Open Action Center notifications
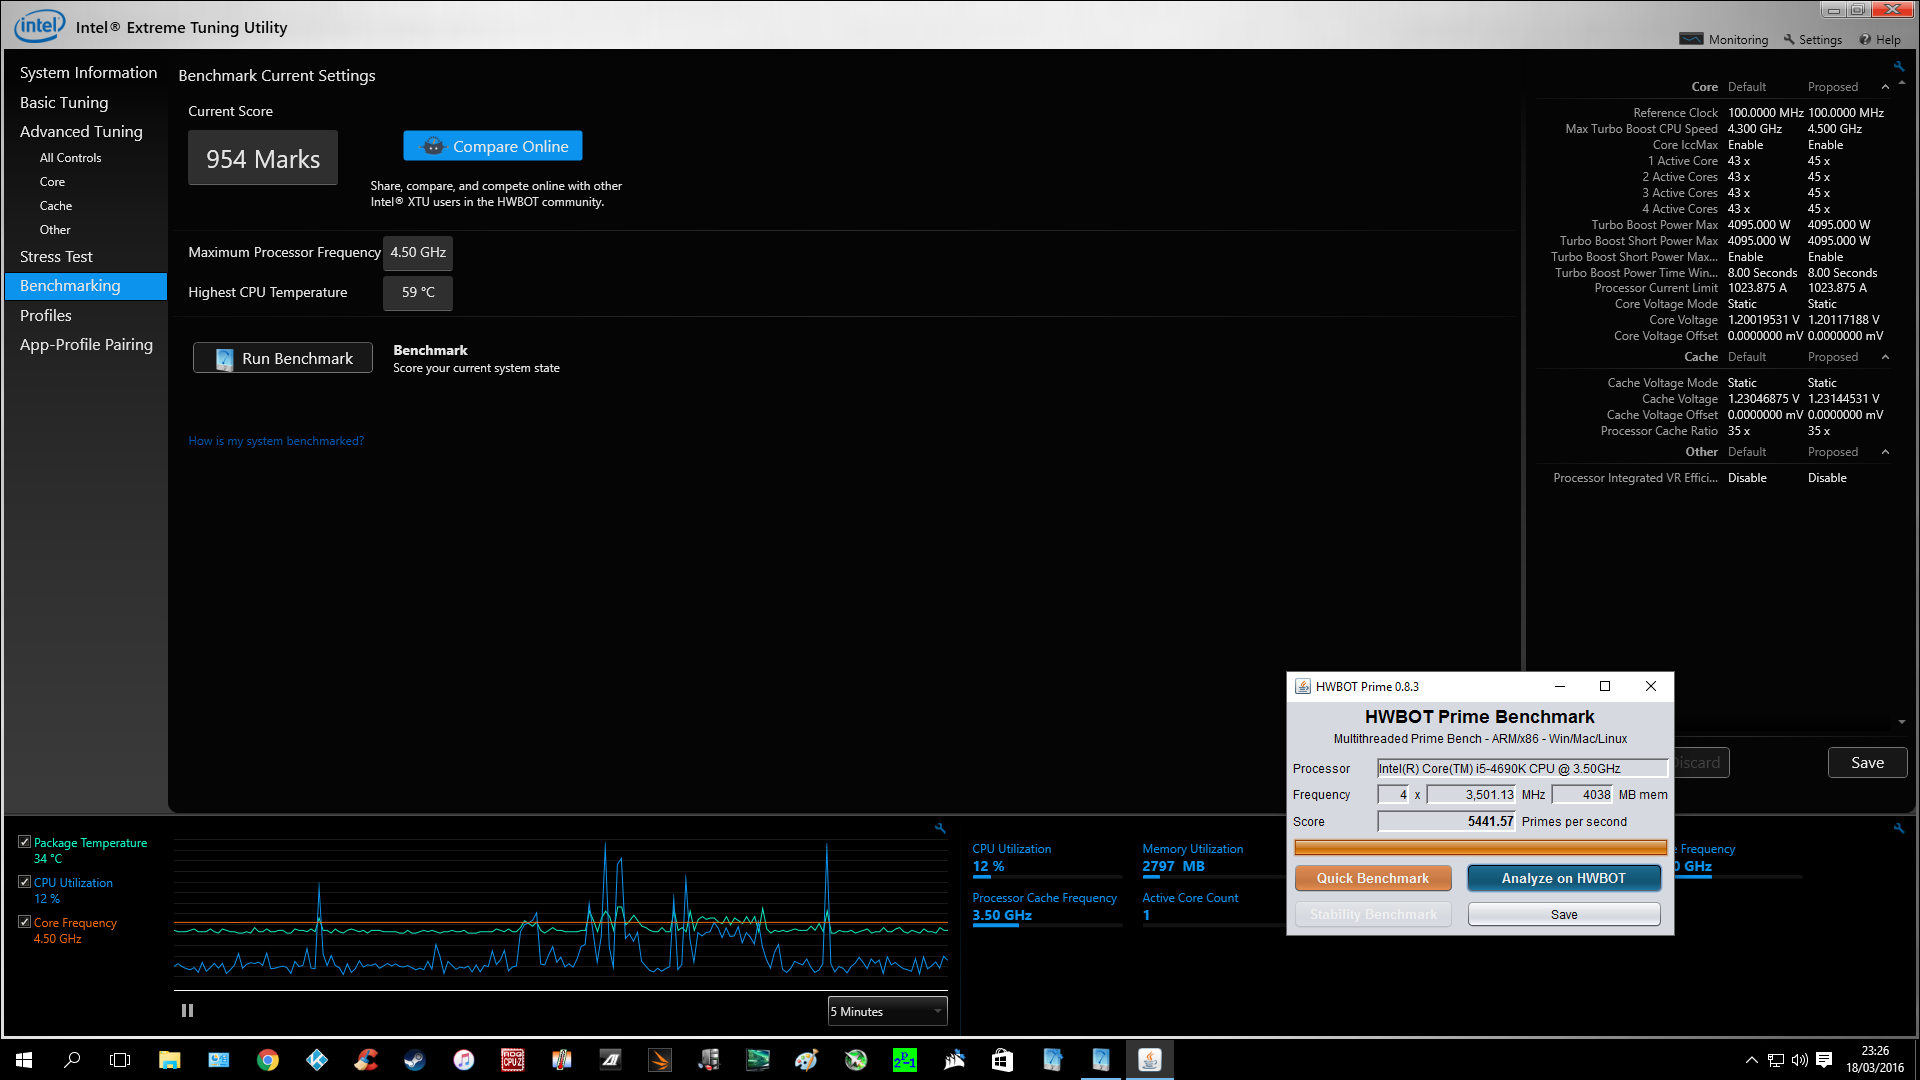 [1824, 1060]
